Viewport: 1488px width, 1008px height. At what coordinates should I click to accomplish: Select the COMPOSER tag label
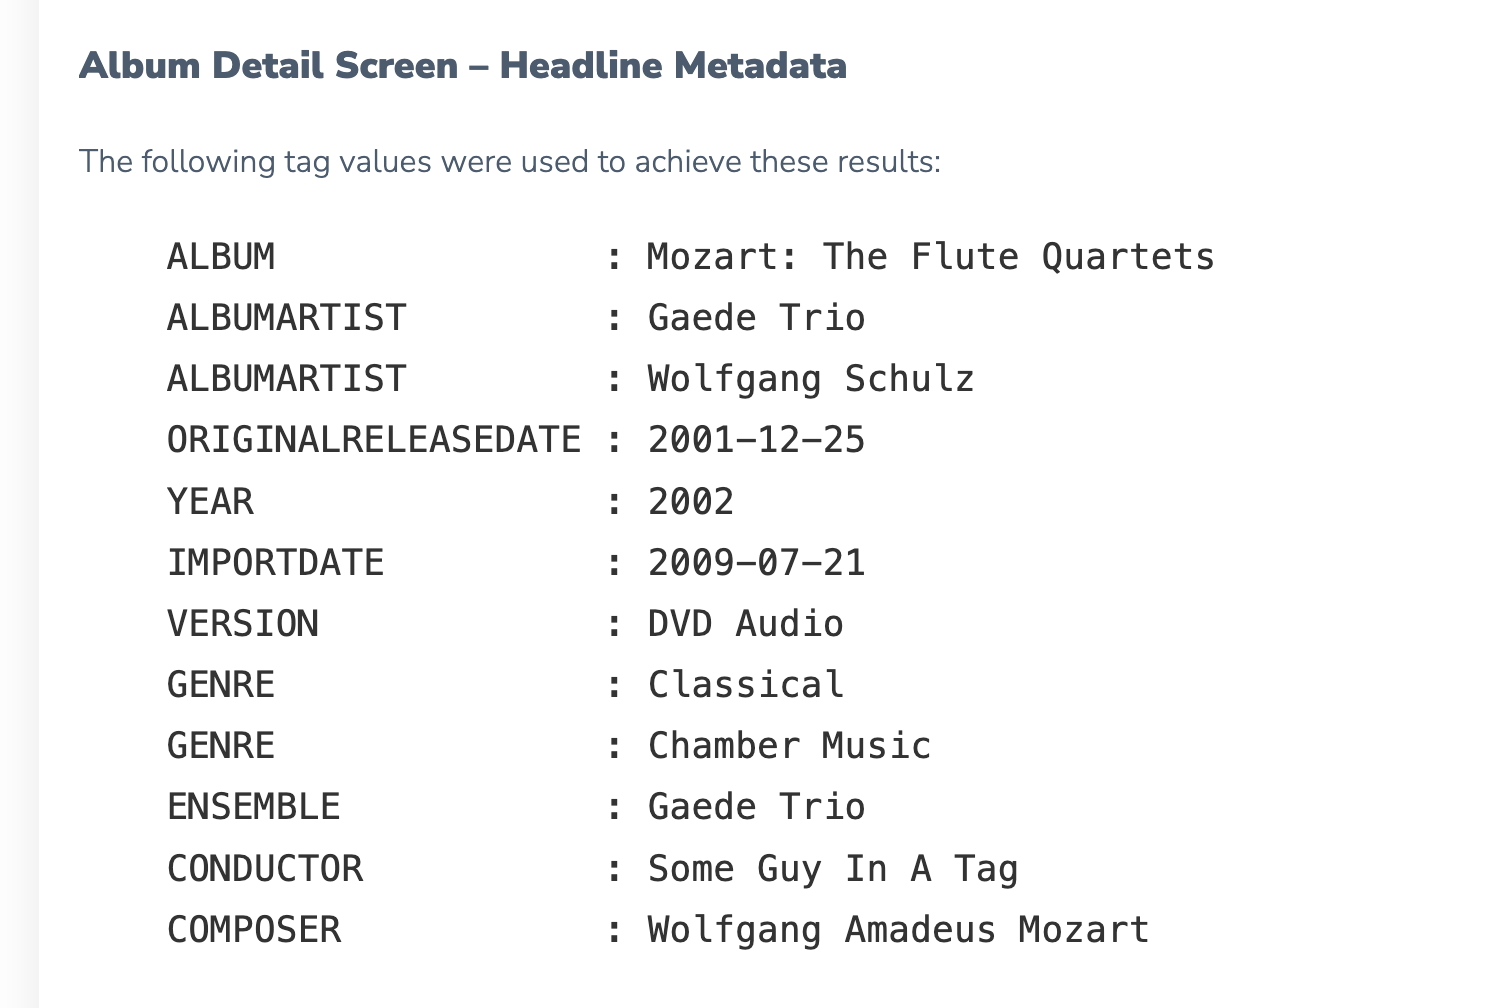[x=254, y=930]
